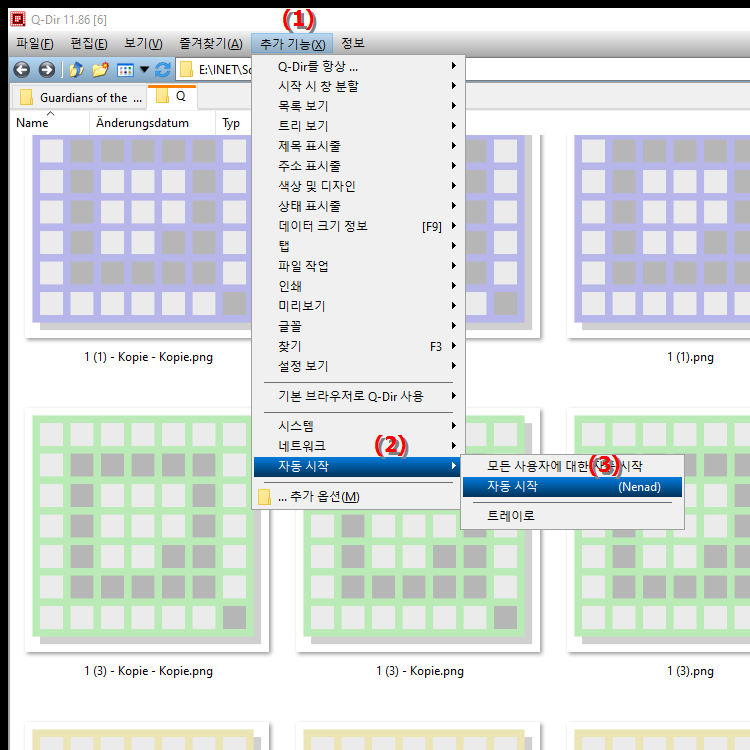Select the 트레이로 submenu entry
750x750 pixels.
572,516
